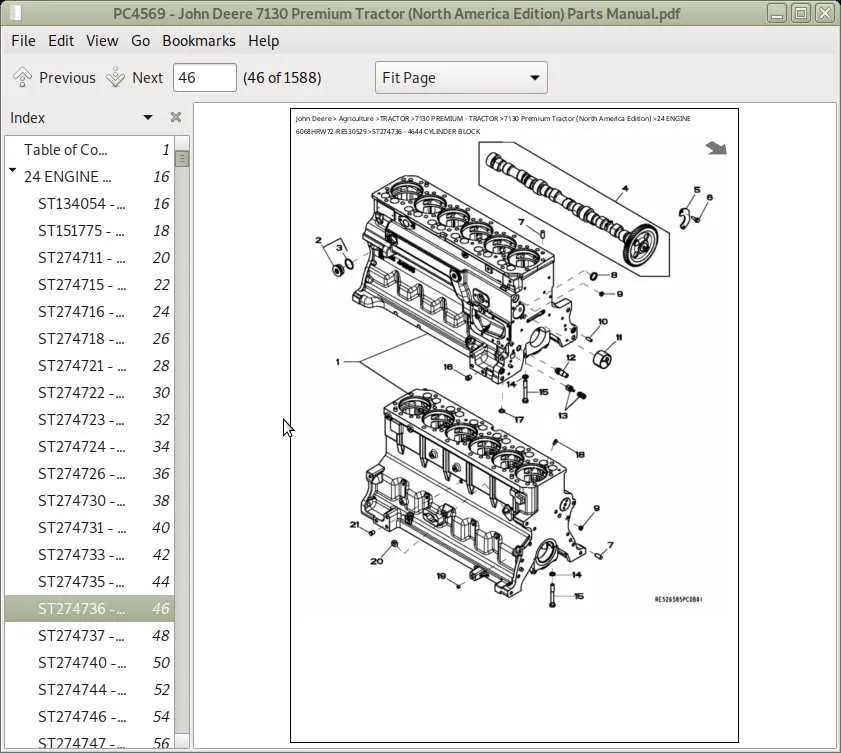The width and height of the screenshot is (841, 753).
Task: Go to the Next page button label
Action: pyautogui.click(x=147, y=78)
